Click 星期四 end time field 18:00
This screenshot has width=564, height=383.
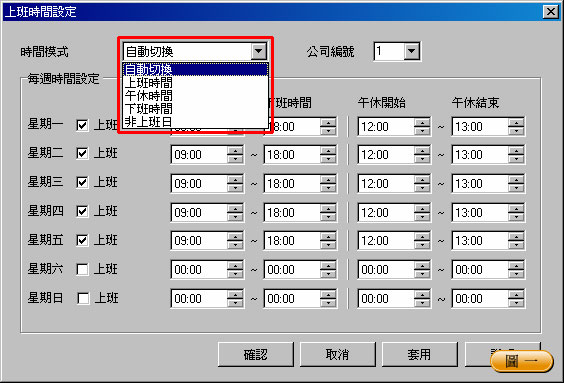pos(292,213)
